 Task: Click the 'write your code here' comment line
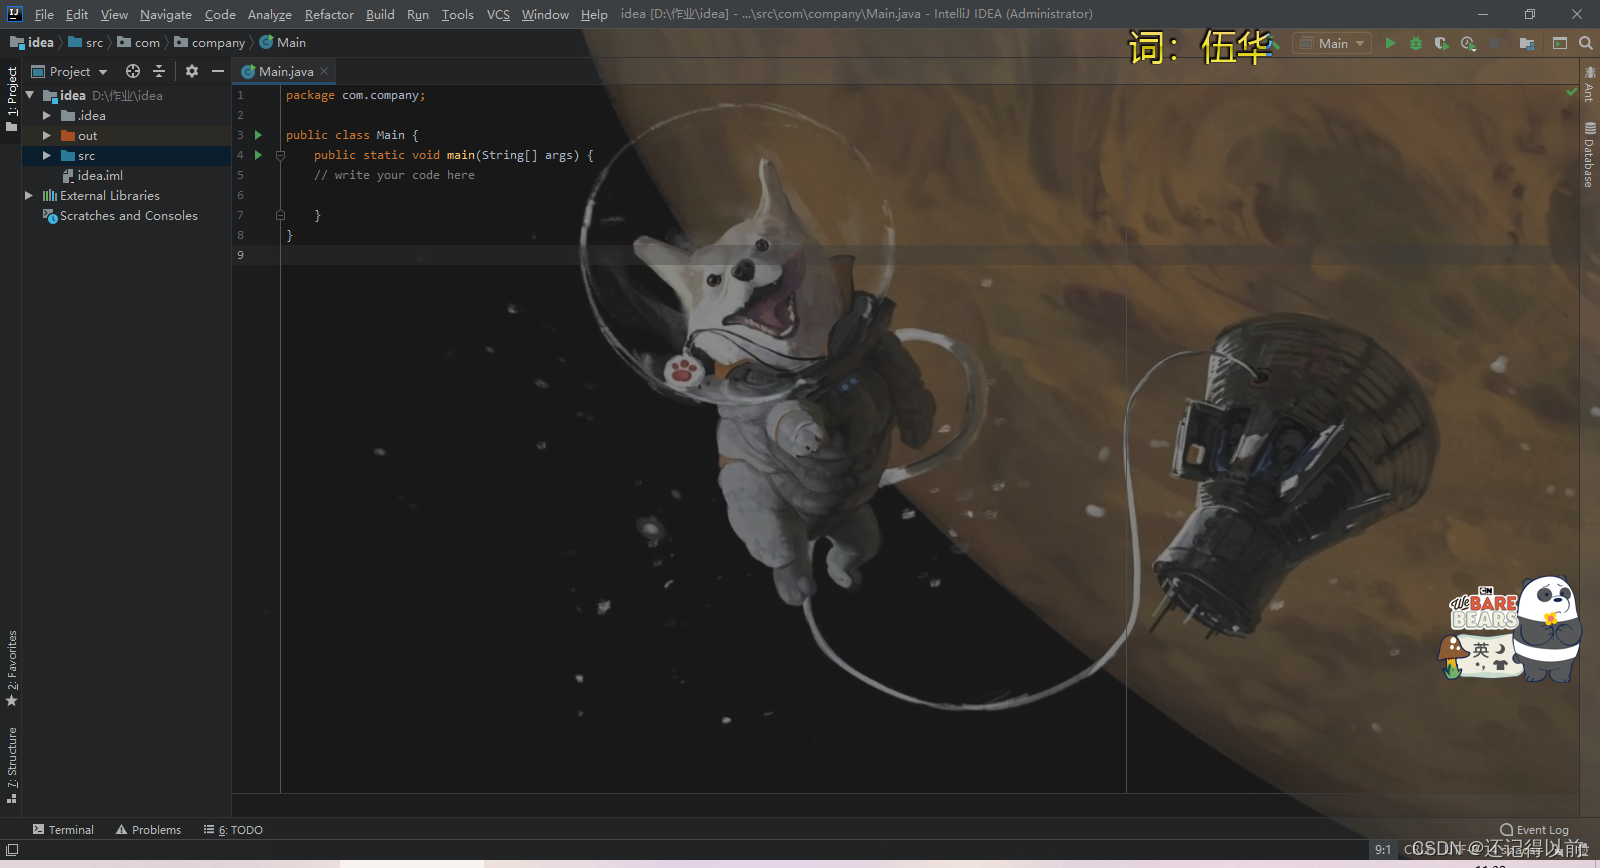(x=394, y=175)
